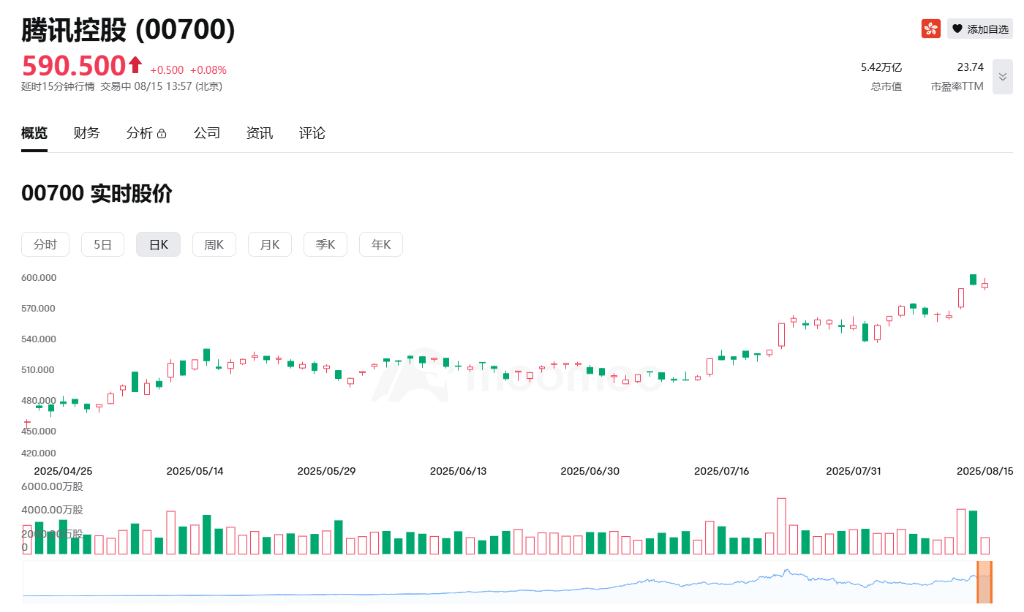This screenshot has height=612, width=1024.
Task: Click the delayed quote trading status line
Action: click(x=121, y=86)
